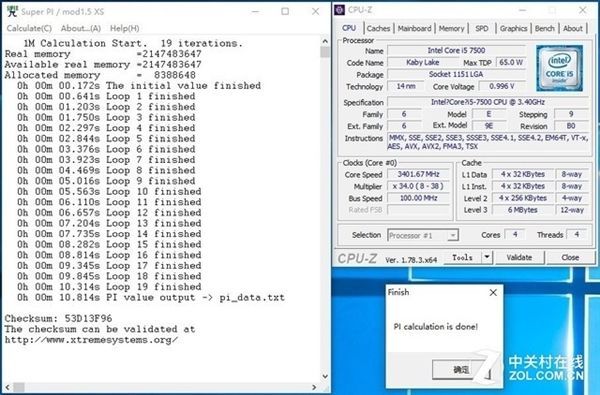Switch to the Caches tab
This screenshot has width=600, height=395.
pos(378,28)
